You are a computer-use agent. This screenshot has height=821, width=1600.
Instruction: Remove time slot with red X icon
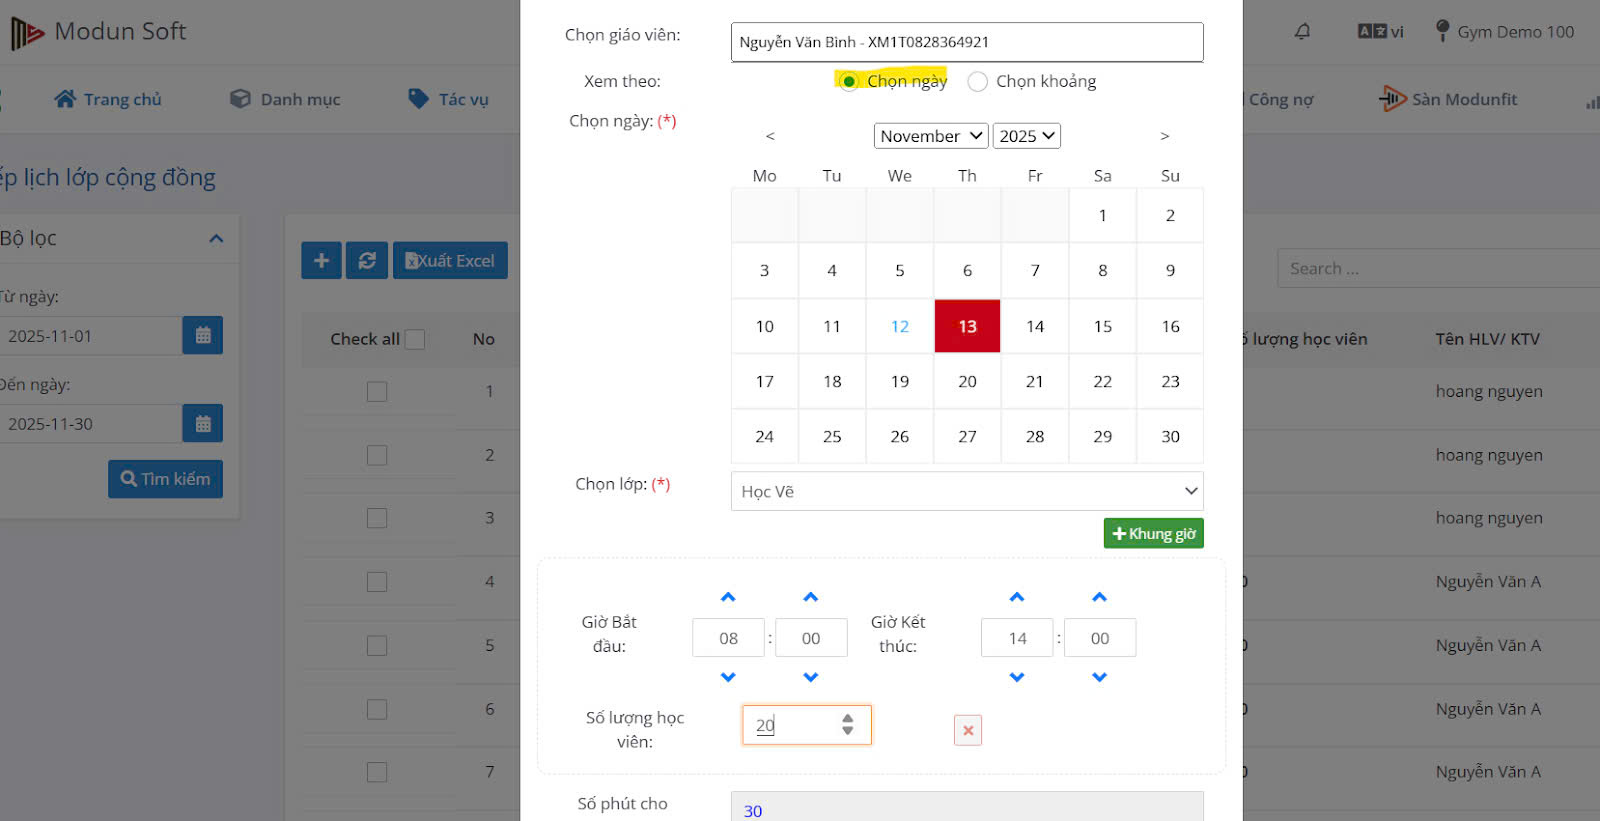pyautogui.click(x=967, y=730)
